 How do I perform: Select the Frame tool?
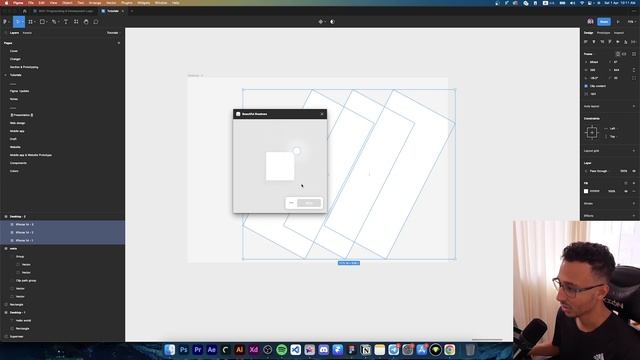(x=31, y=22)
